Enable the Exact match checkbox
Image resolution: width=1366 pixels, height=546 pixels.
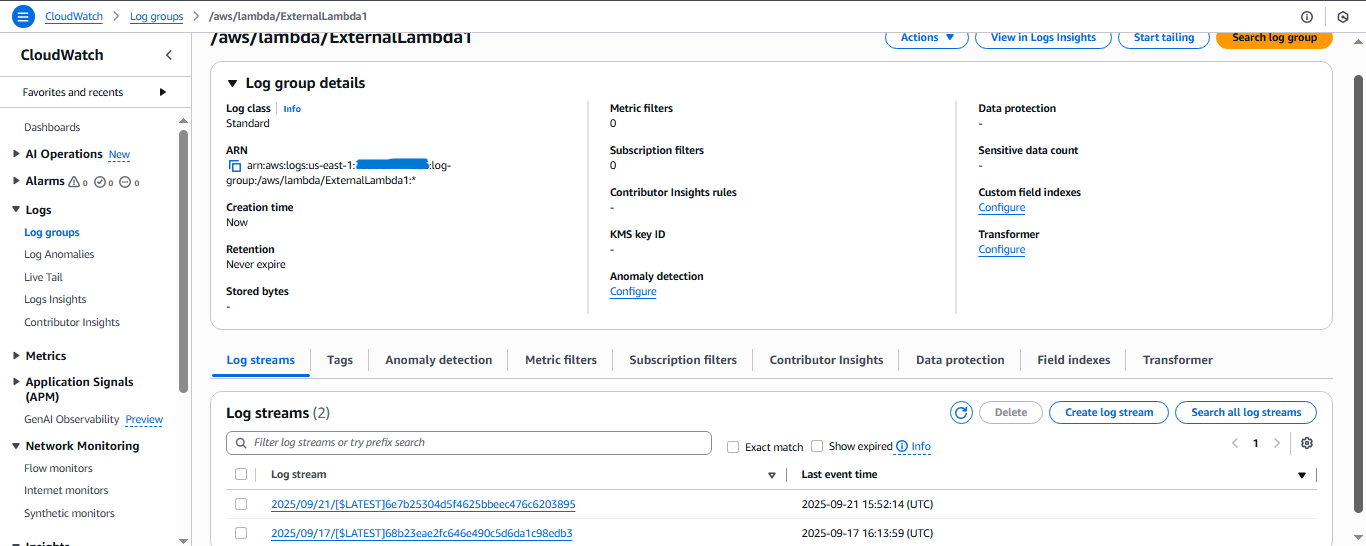pos(733,447)
